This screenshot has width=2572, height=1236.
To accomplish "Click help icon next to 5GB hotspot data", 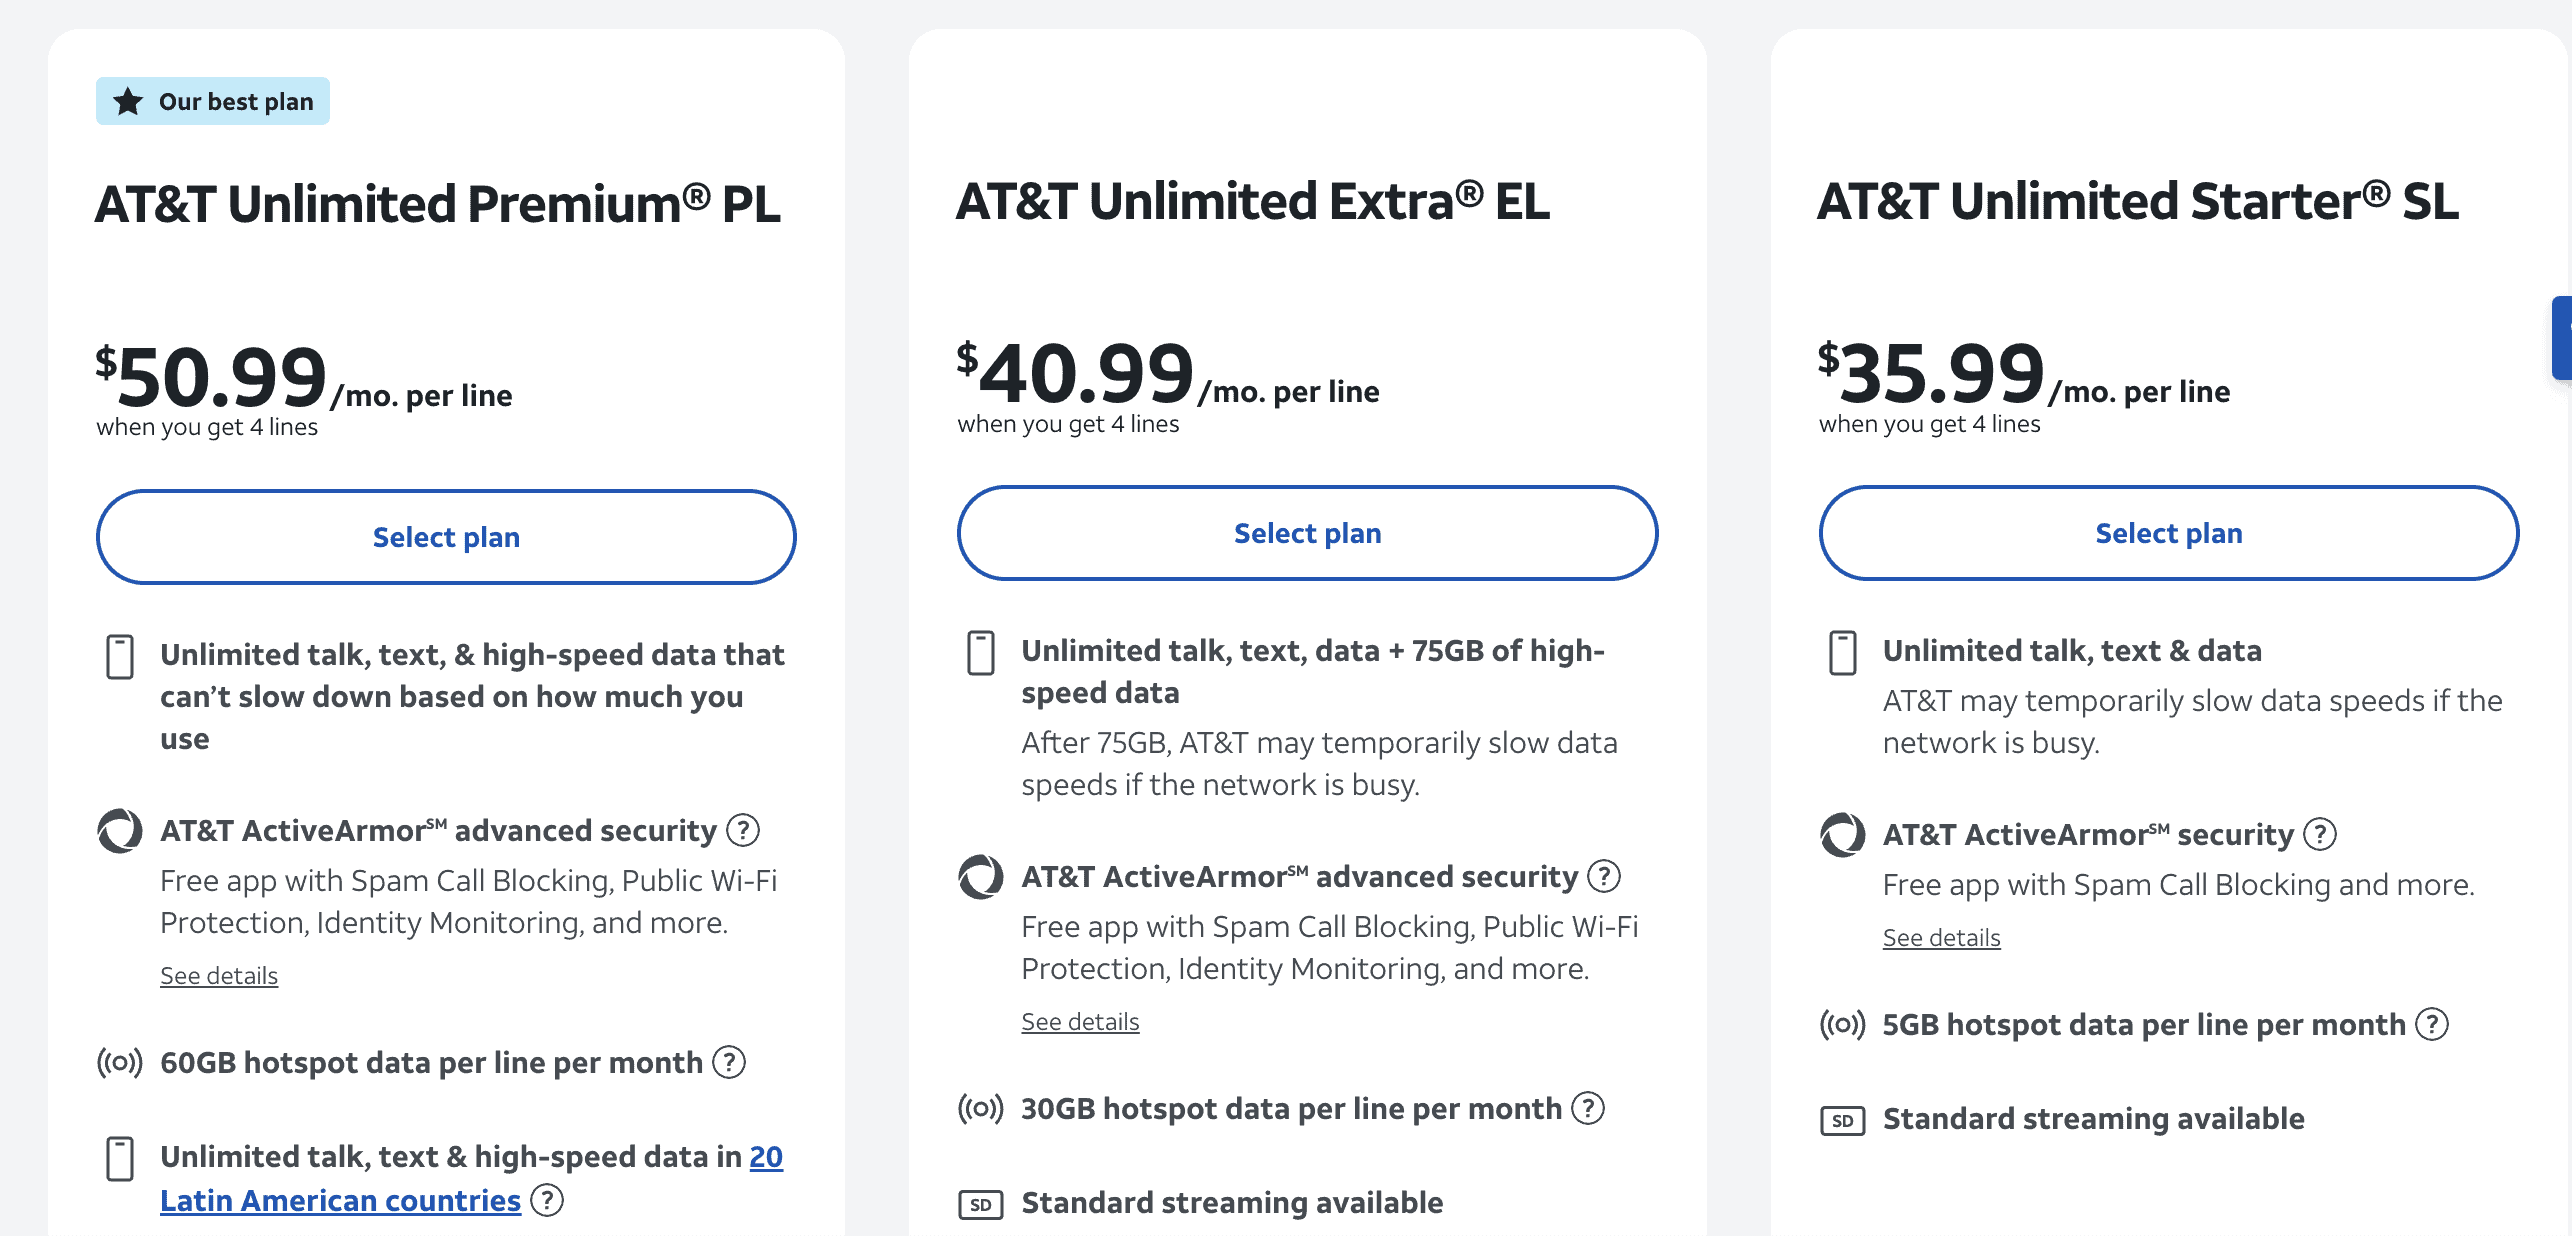I will (2432, 1024).
